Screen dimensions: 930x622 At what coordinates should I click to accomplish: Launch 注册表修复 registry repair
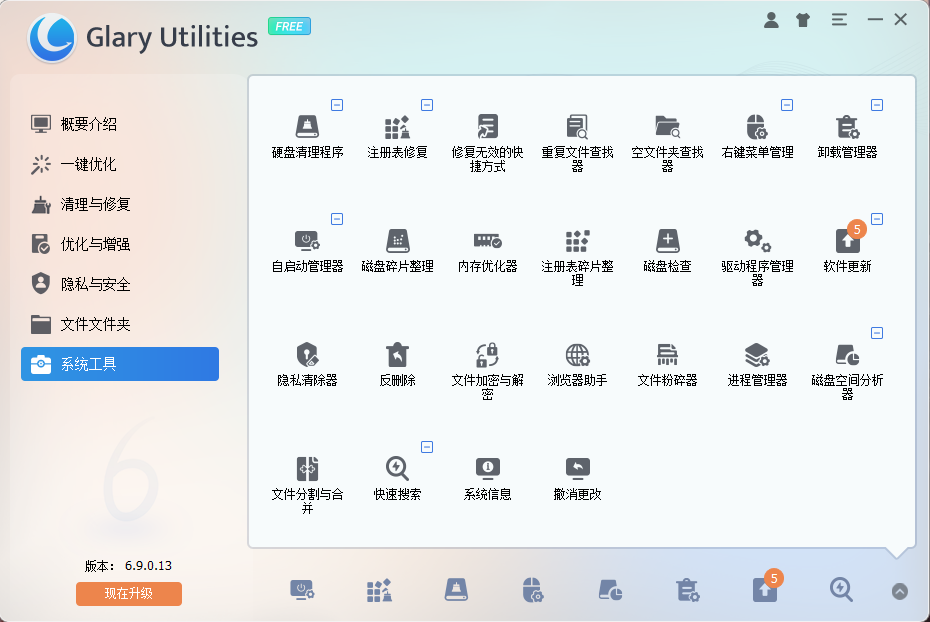coord(397,136)
